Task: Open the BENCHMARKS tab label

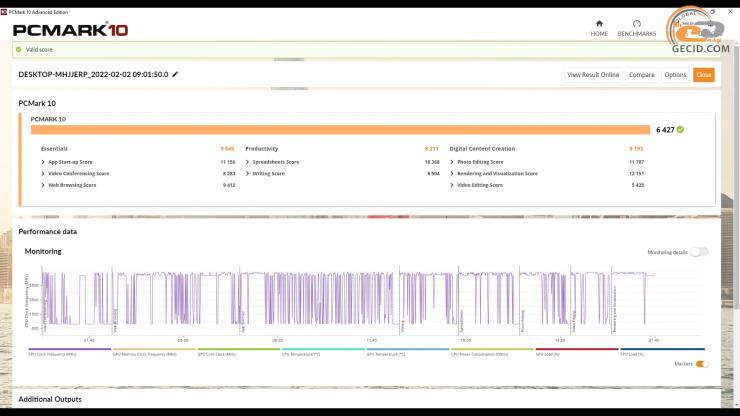Action: click(x=637, y=34)
